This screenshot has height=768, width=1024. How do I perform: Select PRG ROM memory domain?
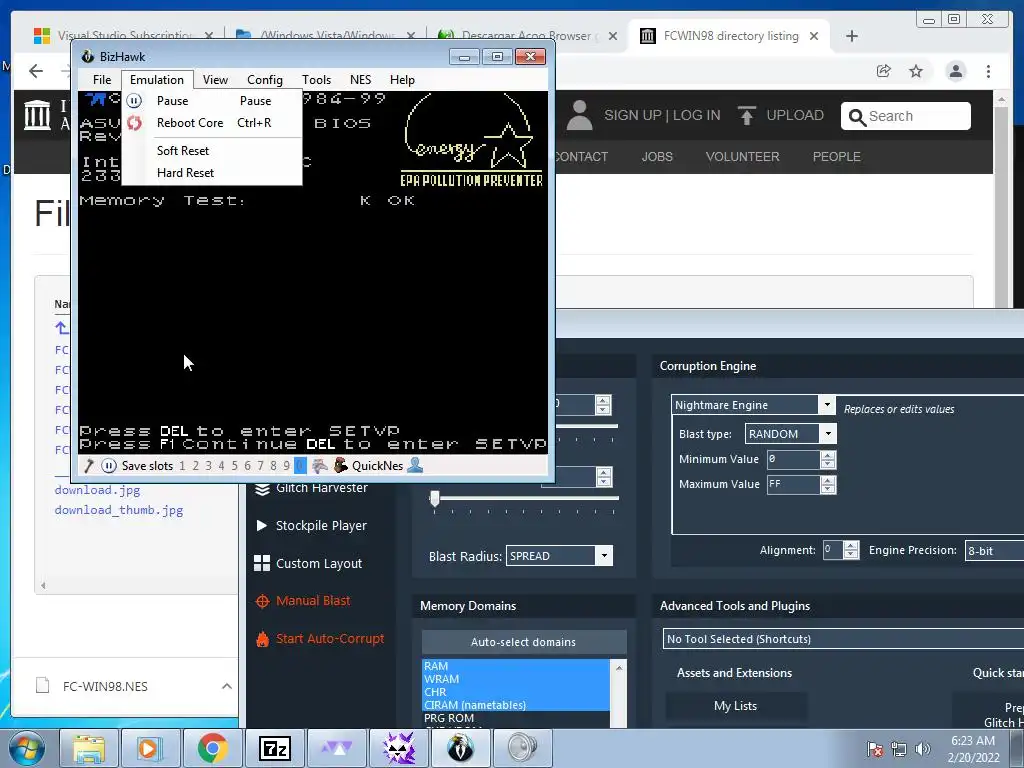pyautogui.click(x=516, y=718)
